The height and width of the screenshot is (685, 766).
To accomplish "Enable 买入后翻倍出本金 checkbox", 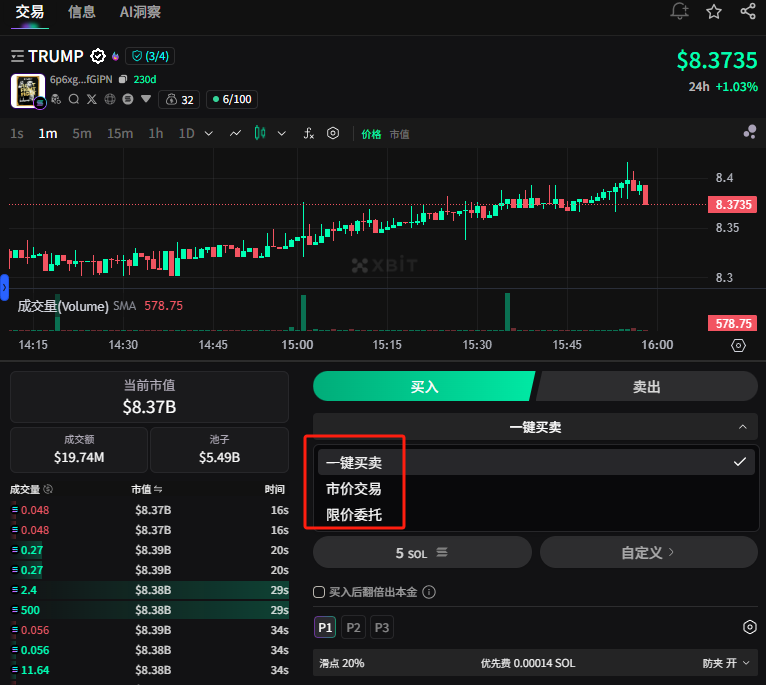I will [x=319, y=592].
